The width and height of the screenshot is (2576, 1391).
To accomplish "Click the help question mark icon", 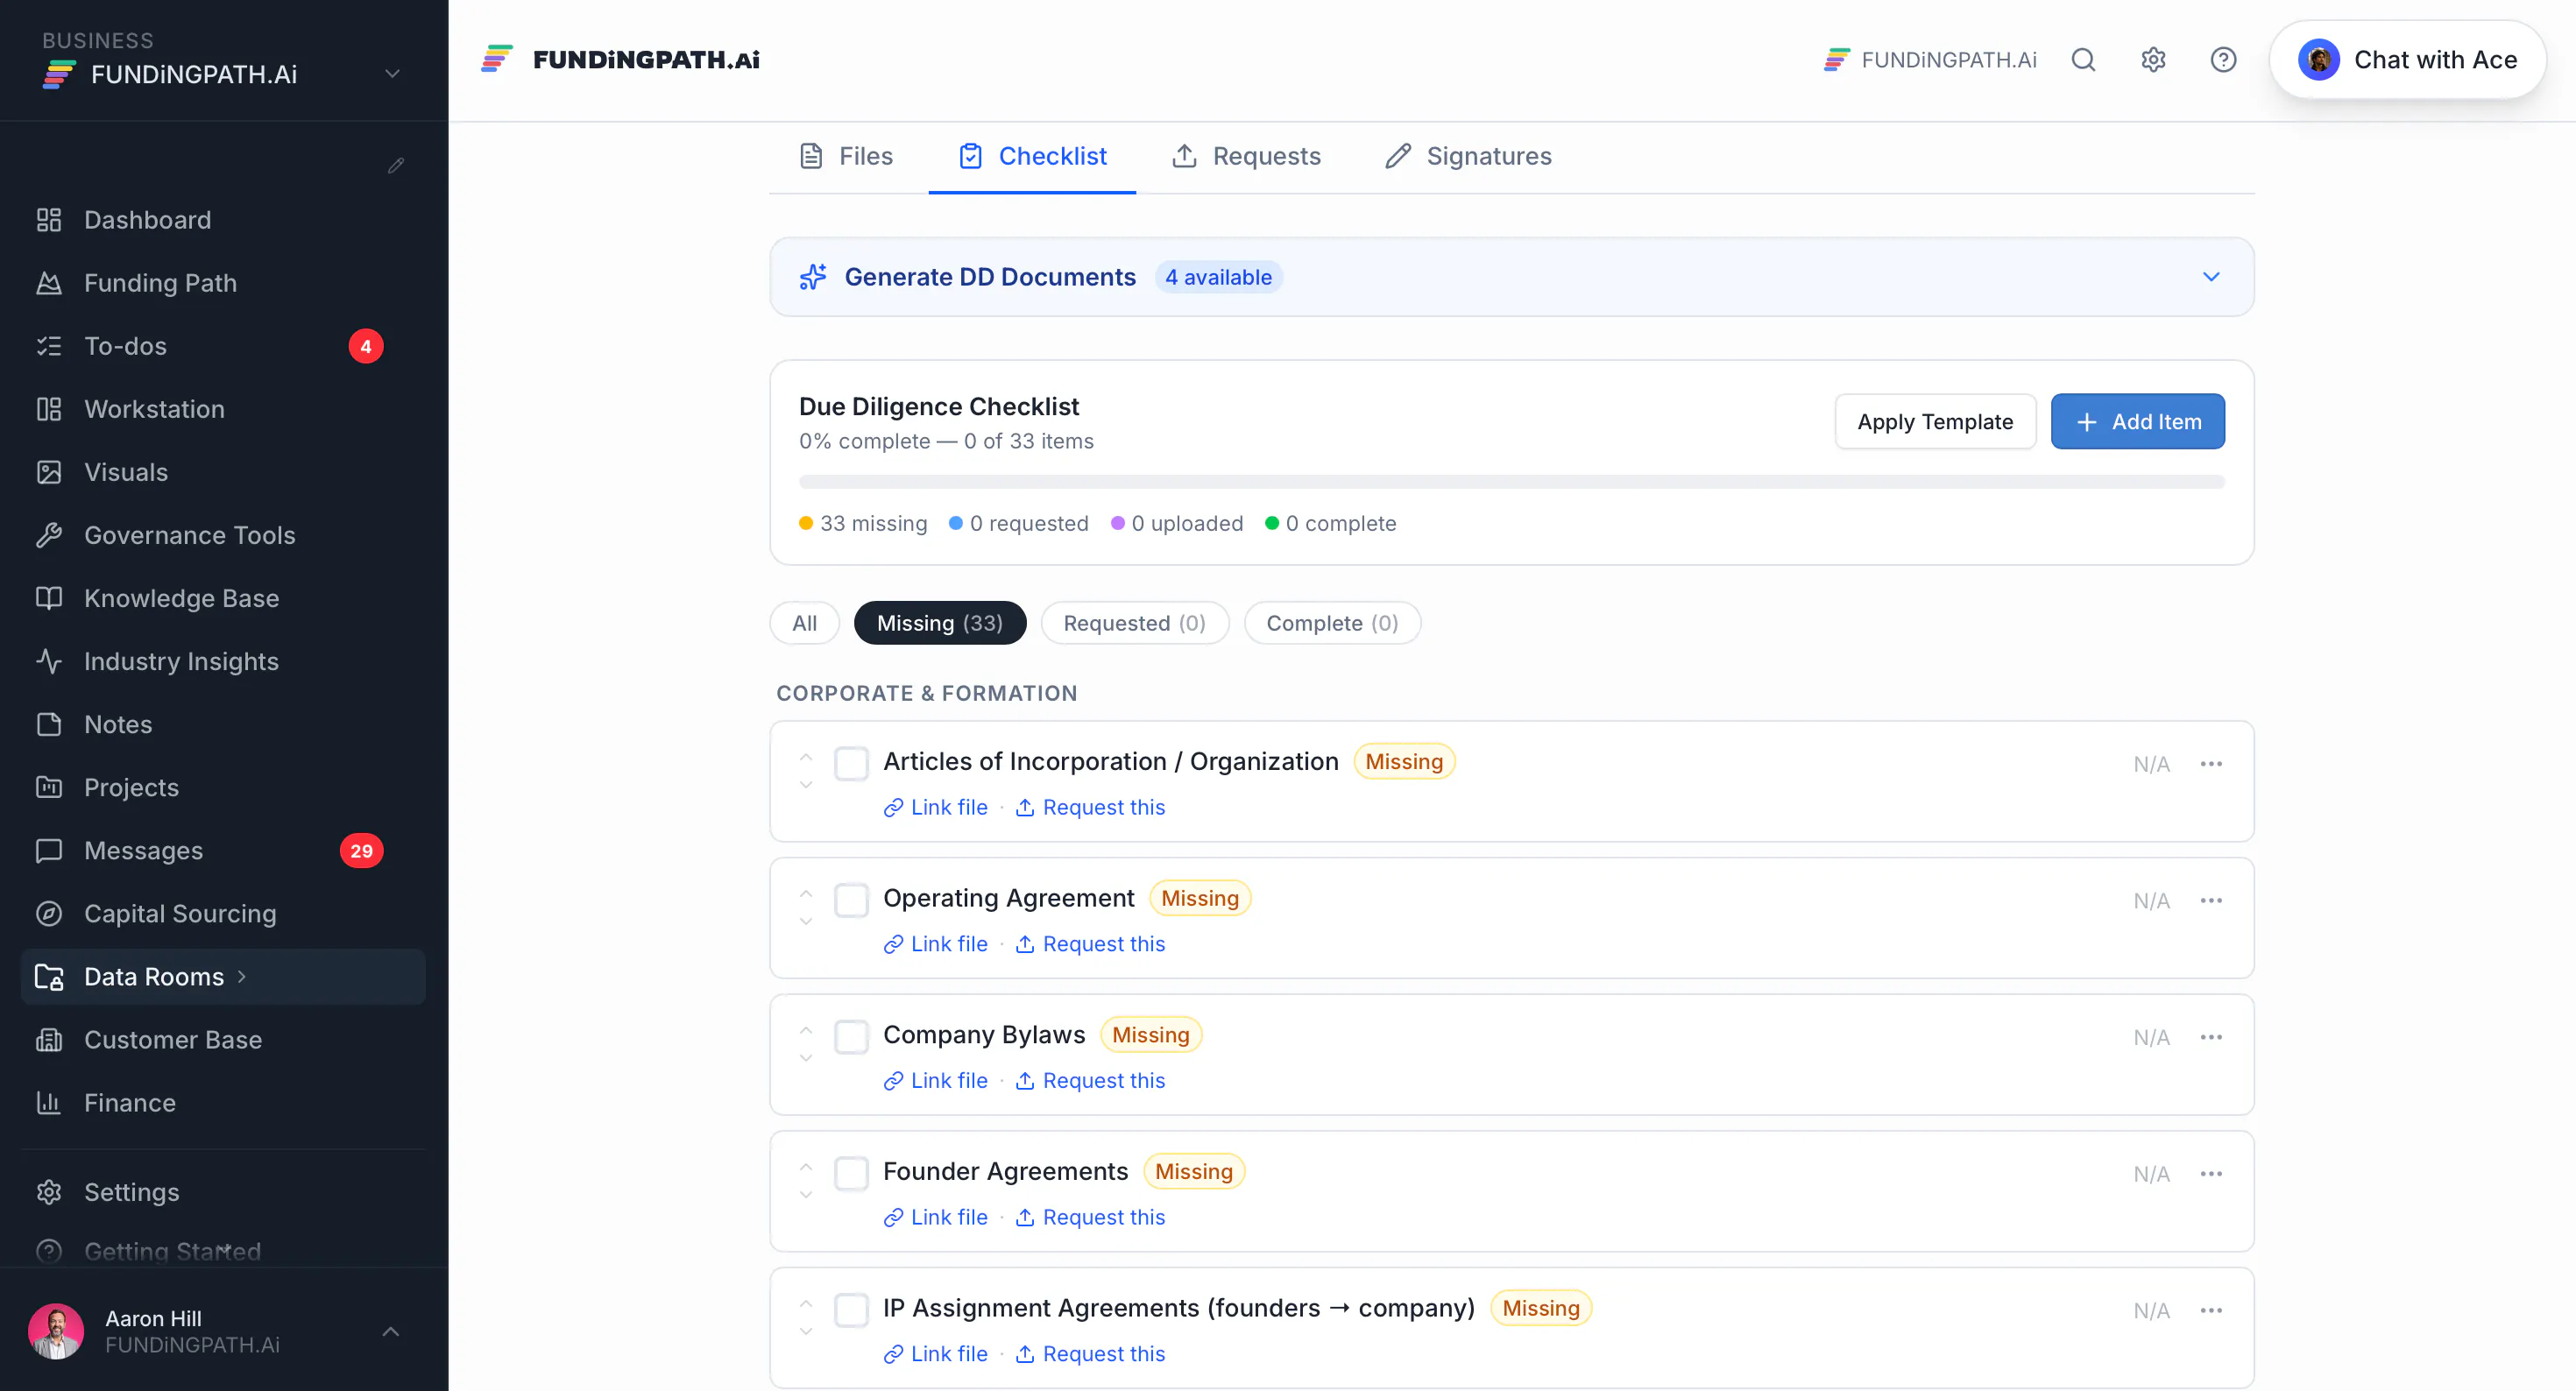I will [x=2223, y=60].
